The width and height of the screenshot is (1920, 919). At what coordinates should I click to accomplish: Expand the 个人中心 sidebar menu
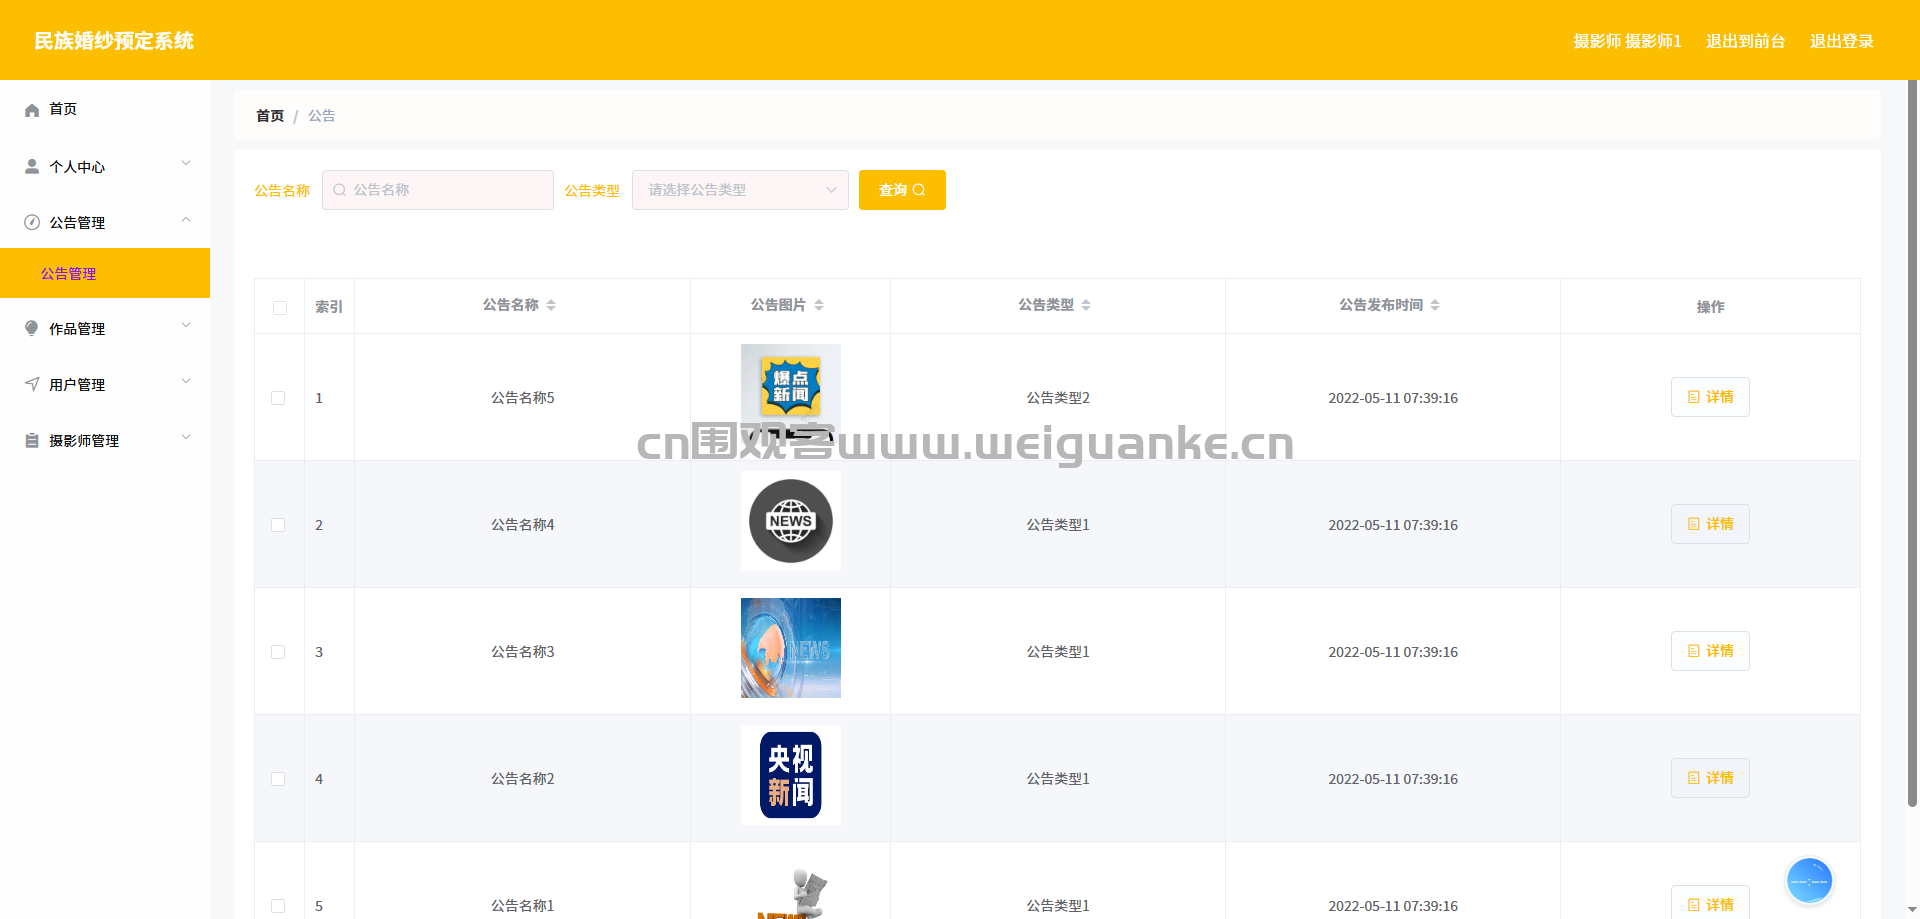click(x=105, y=167)
